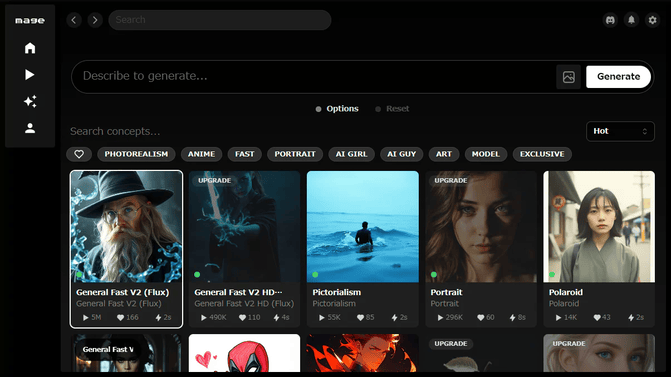Viewport: 671px width, 377px height.
Task: Click the play count icon on Portrait card
Action: [440, 318]
